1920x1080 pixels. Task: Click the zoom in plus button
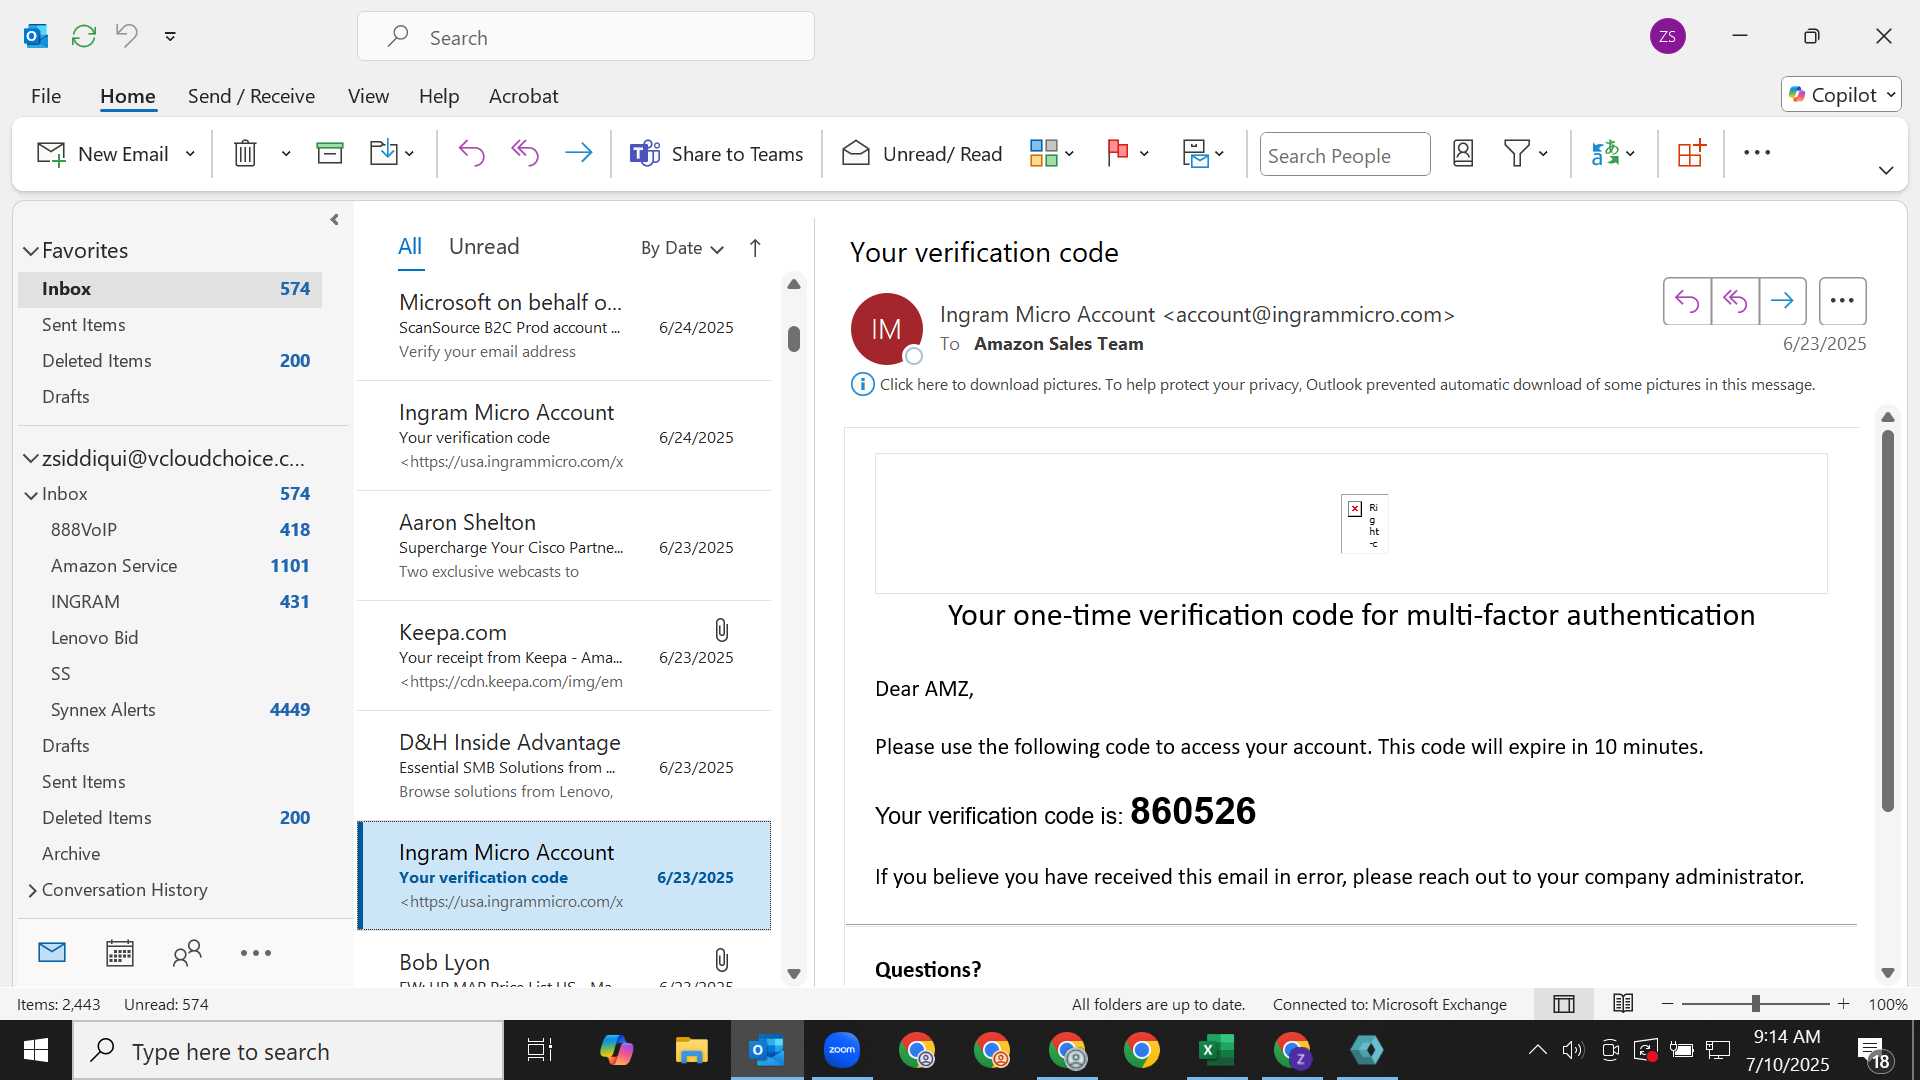click(1843, 1004)
